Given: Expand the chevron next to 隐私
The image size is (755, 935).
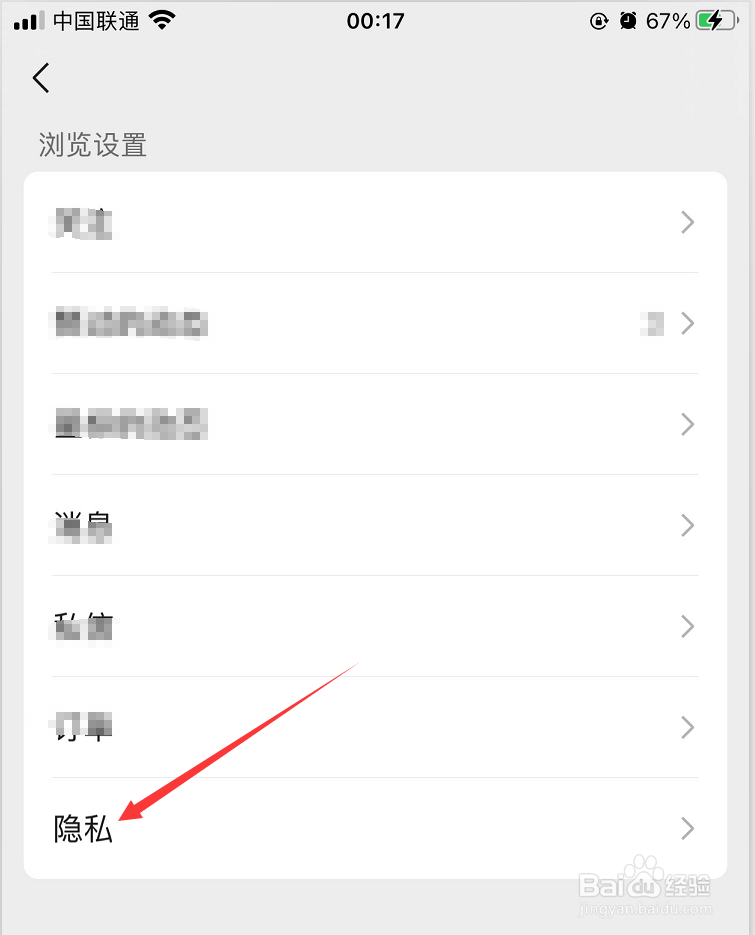Looking at the screenshot, I should (688, 828).
